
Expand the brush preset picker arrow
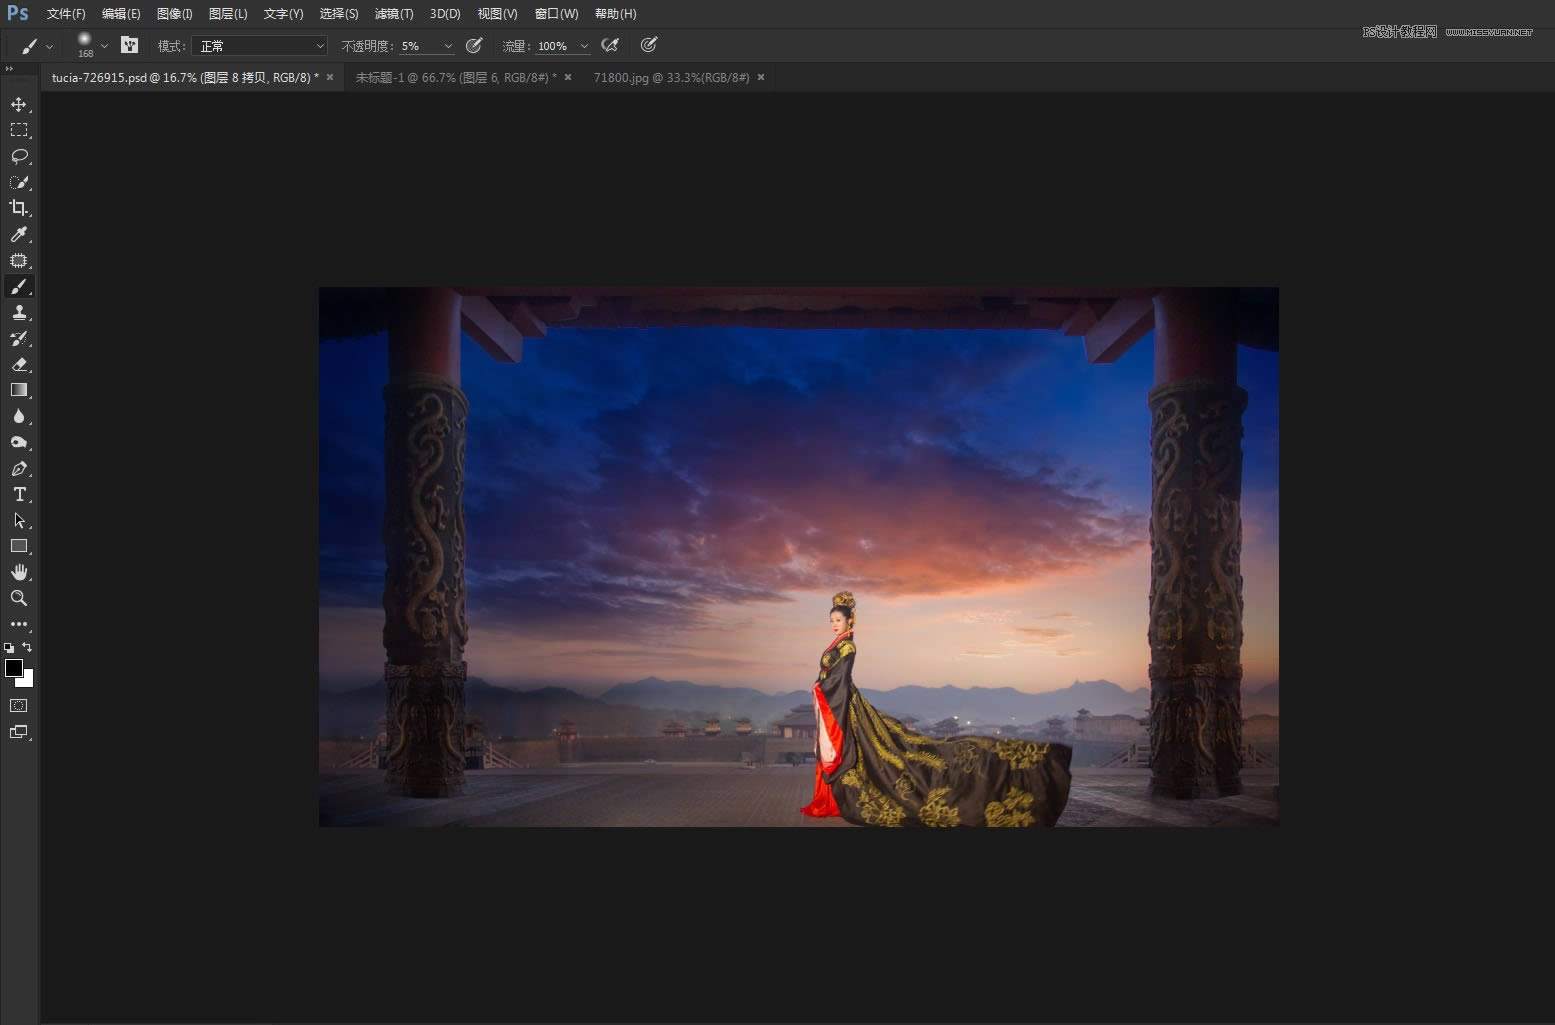(x=104, y=46)
